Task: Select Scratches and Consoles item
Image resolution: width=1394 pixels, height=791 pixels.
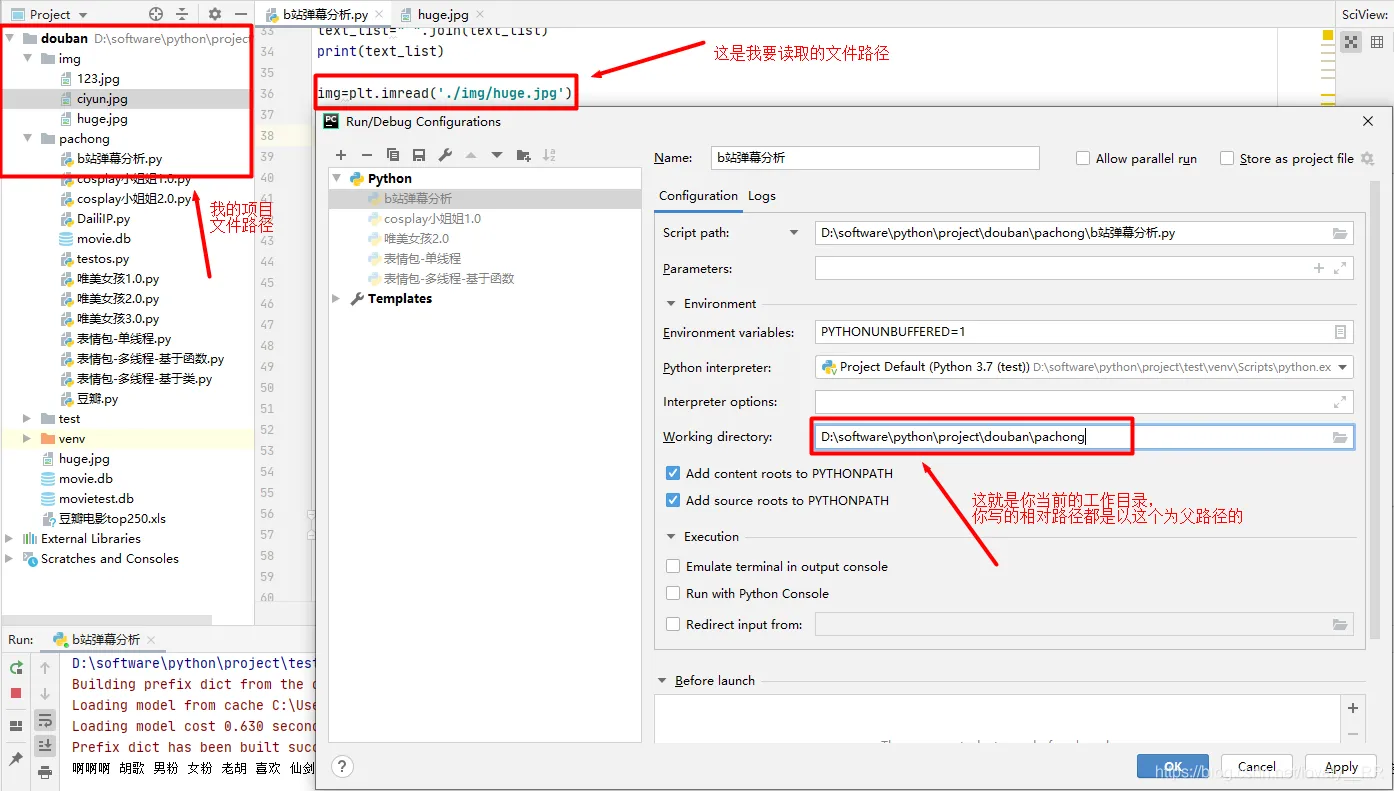Action: [x=109, y=558]
